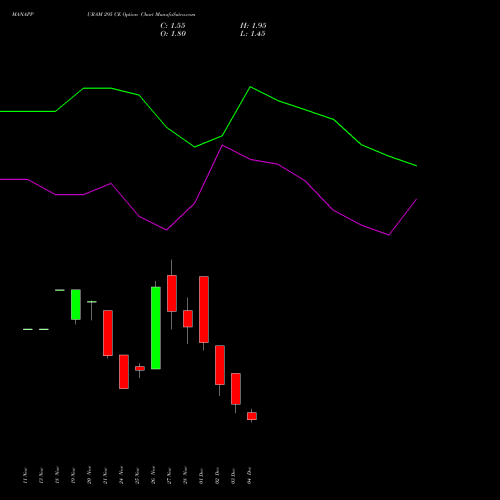This screenshot has width=500, height=500.
Task: Click the red candle for 02 Dec
Action: coord(220,365)
